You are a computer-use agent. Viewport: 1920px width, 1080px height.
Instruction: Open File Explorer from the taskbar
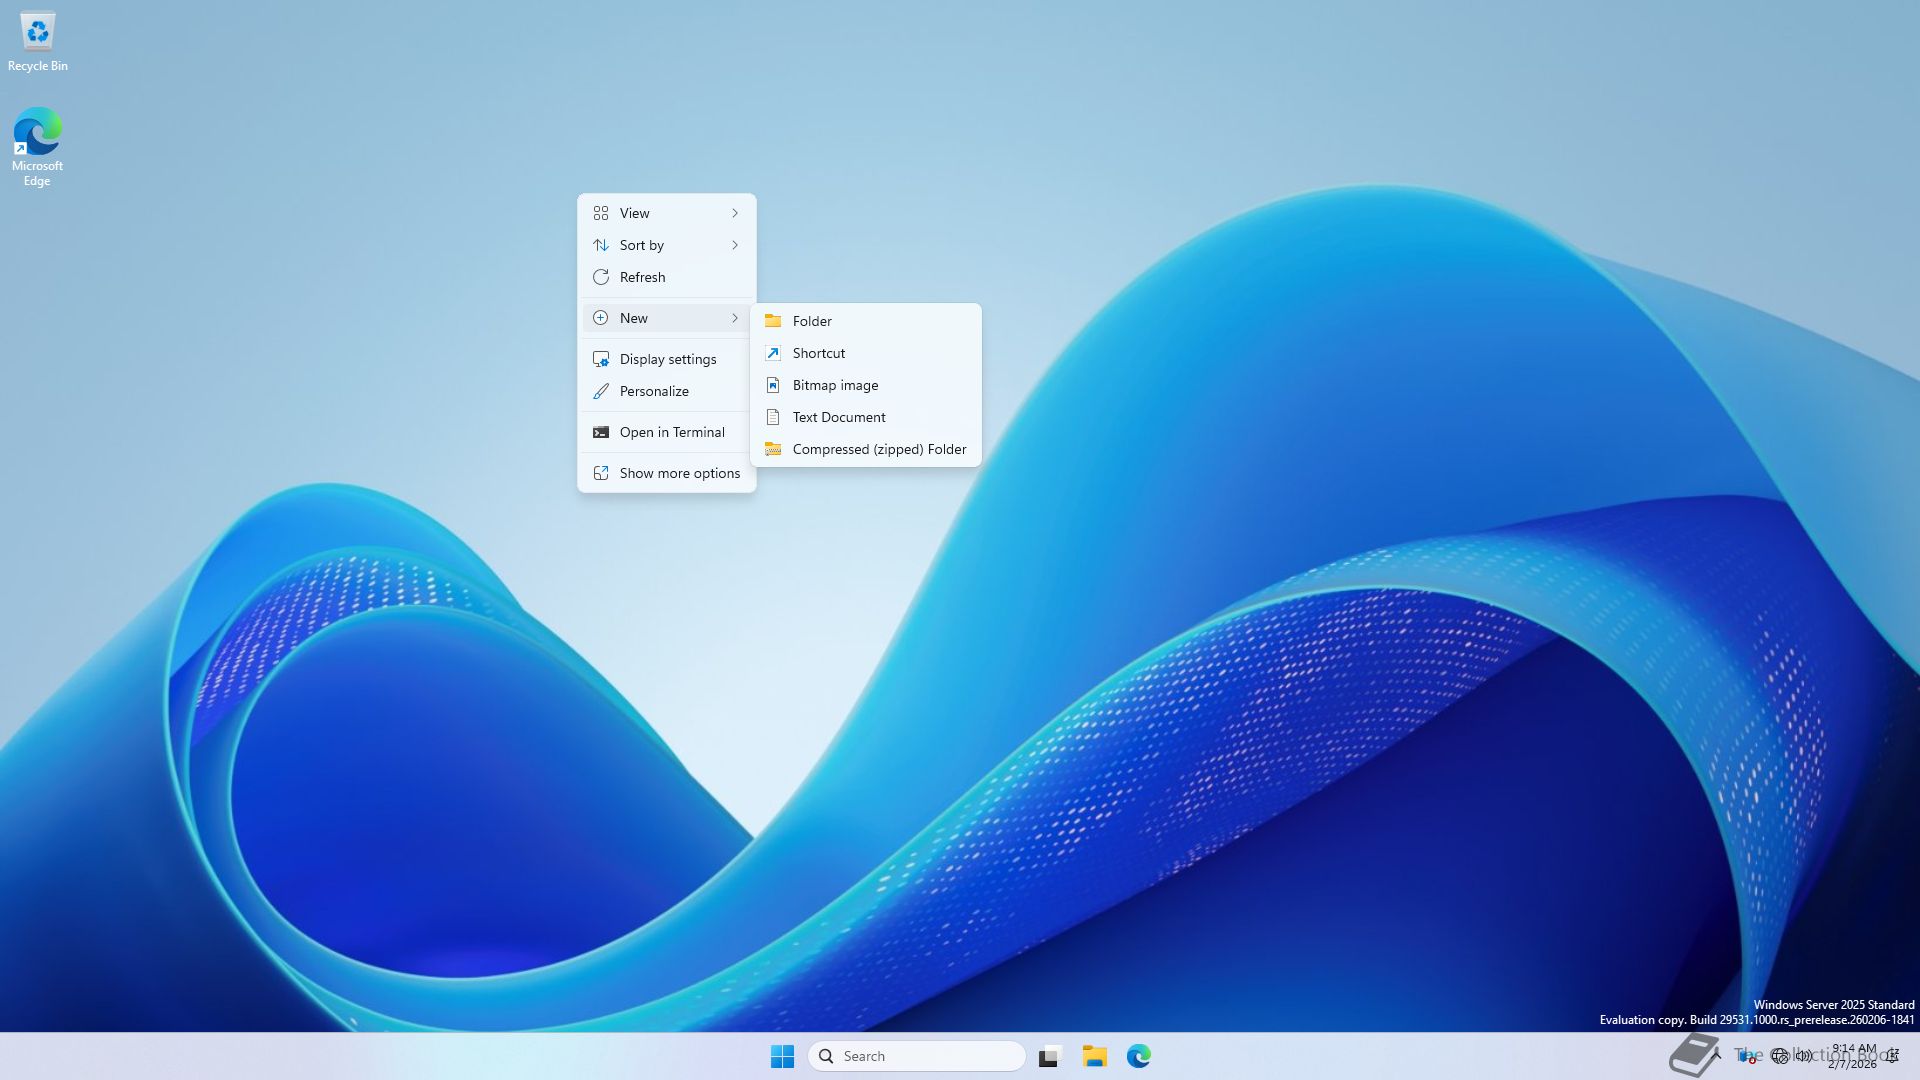click(x=1094, y=1056)
